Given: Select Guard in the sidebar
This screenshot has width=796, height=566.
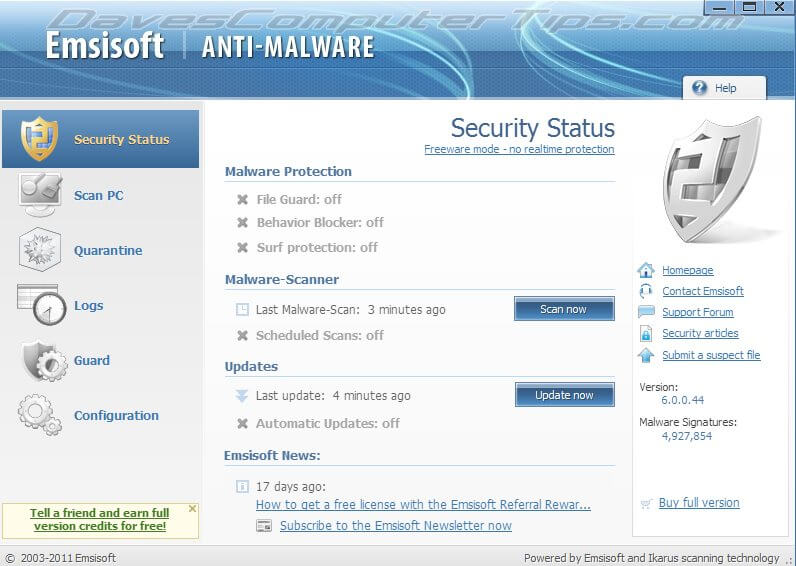Looking at the screenshot, I should [92, 360].
